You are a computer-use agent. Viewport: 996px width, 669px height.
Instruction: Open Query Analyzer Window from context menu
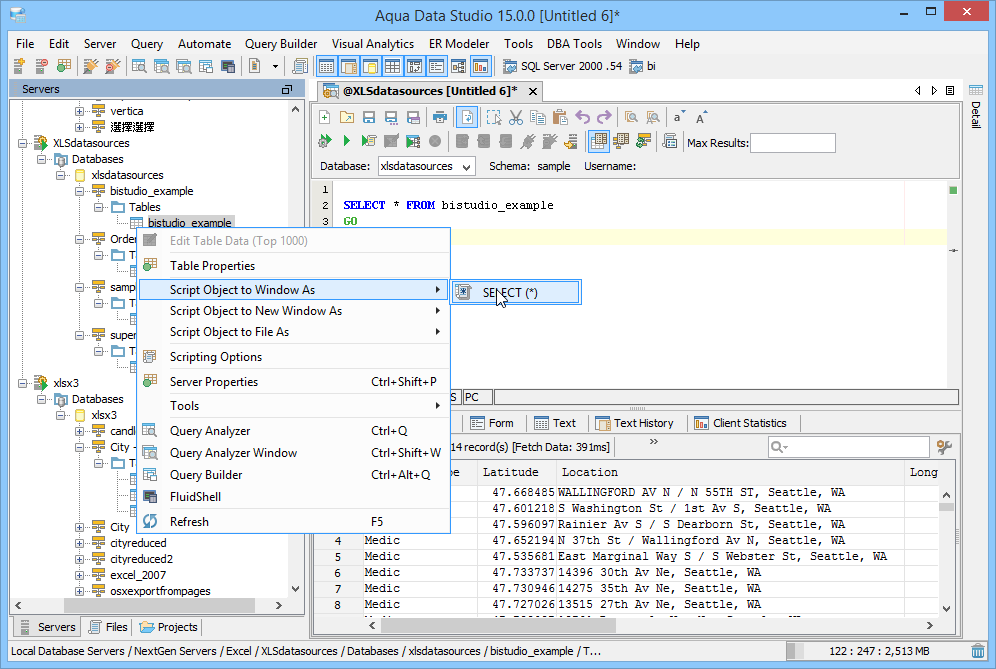294,452
